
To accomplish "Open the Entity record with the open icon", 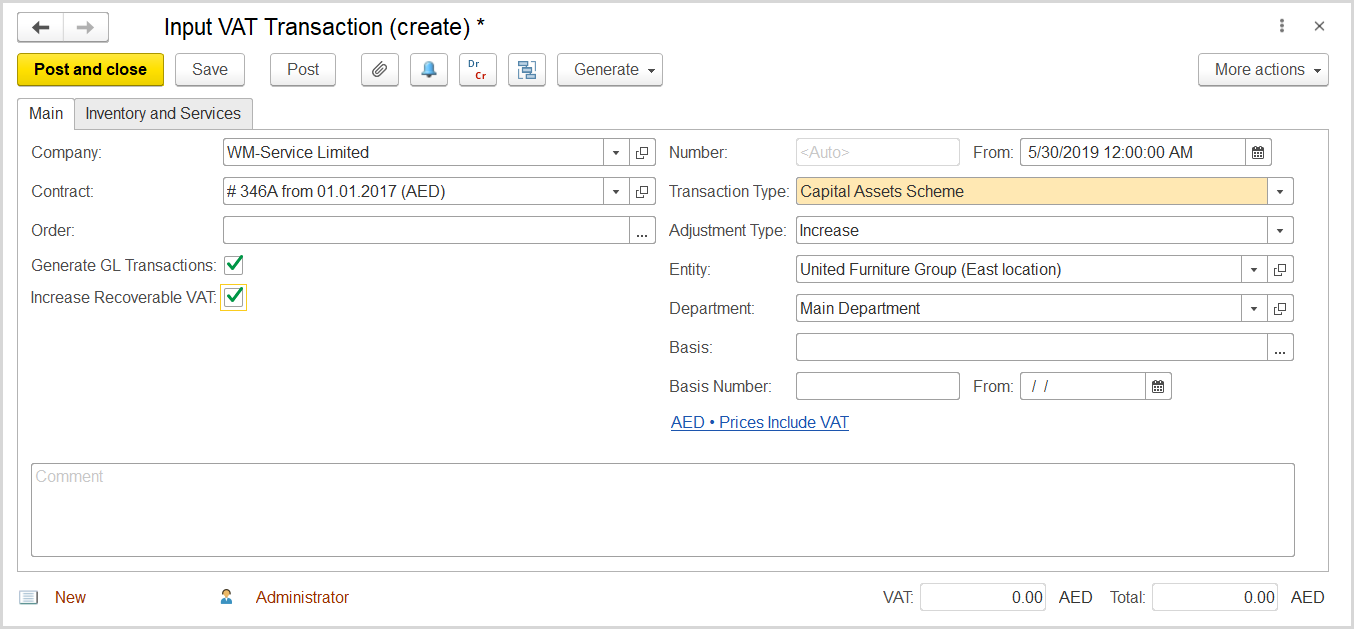I will (1281, 270).
